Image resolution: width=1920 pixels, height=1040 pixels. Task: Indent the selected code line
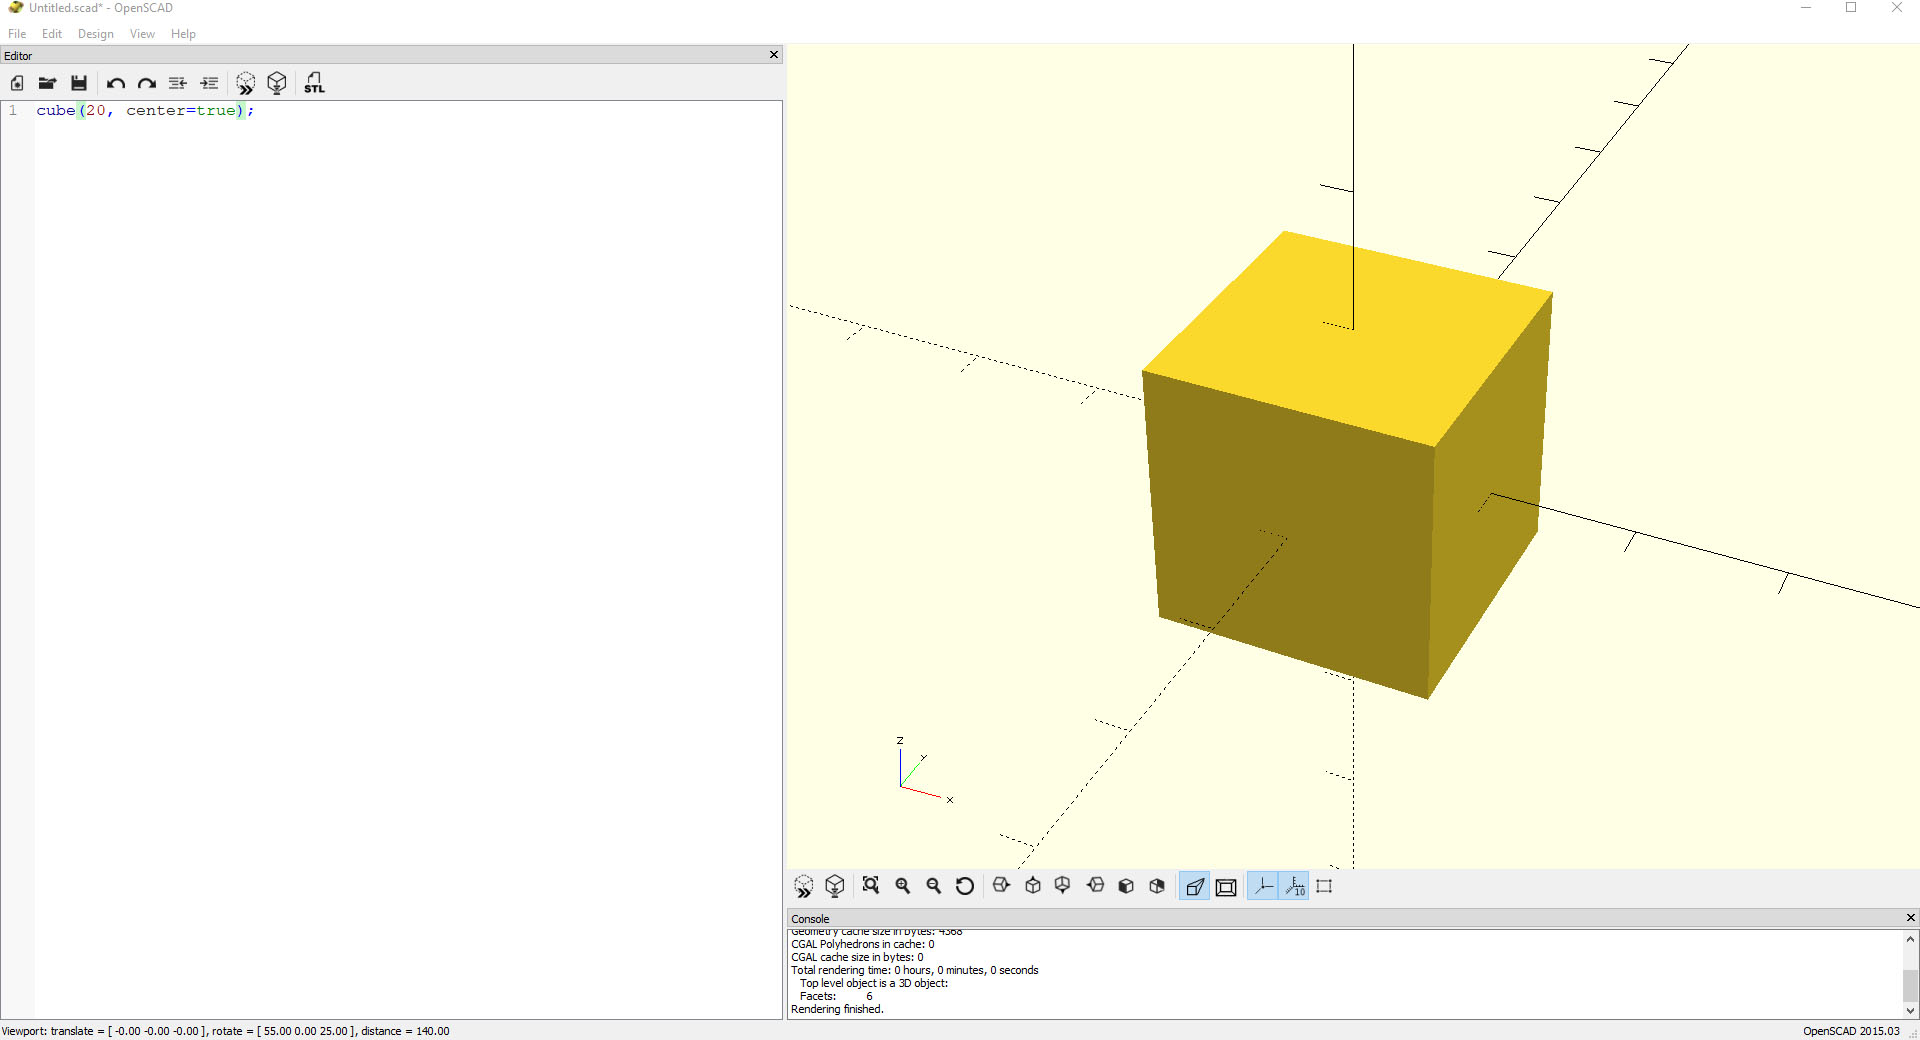coord(209,83)
